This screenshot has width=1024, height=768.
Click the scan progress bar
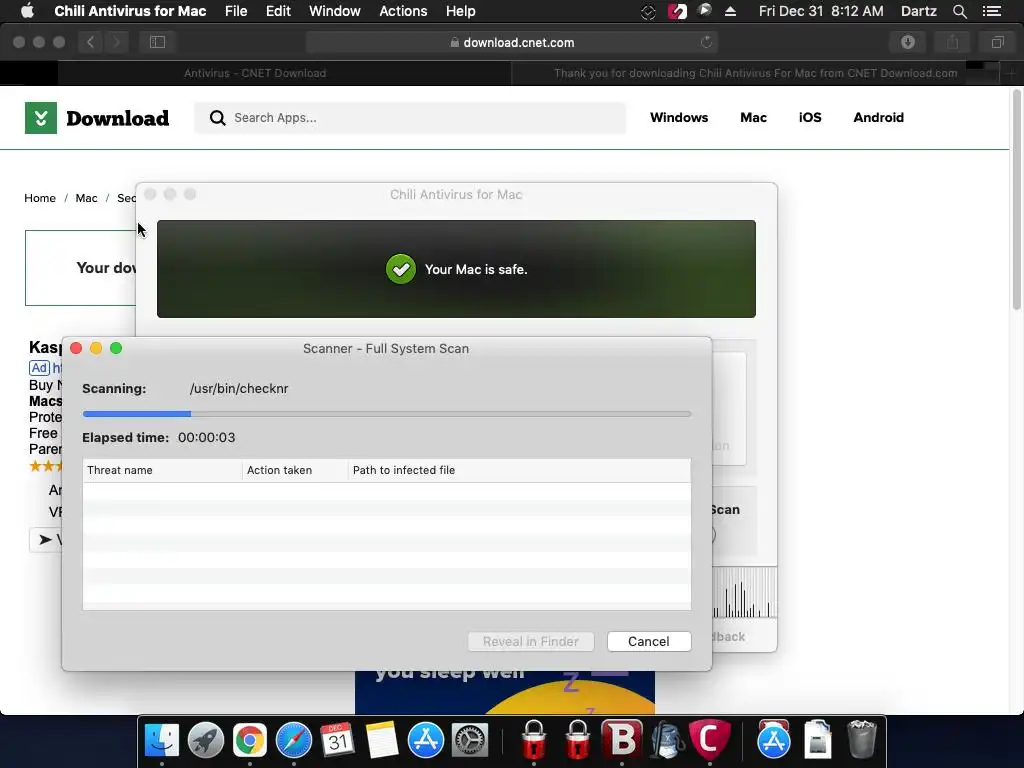click(387, 413)
